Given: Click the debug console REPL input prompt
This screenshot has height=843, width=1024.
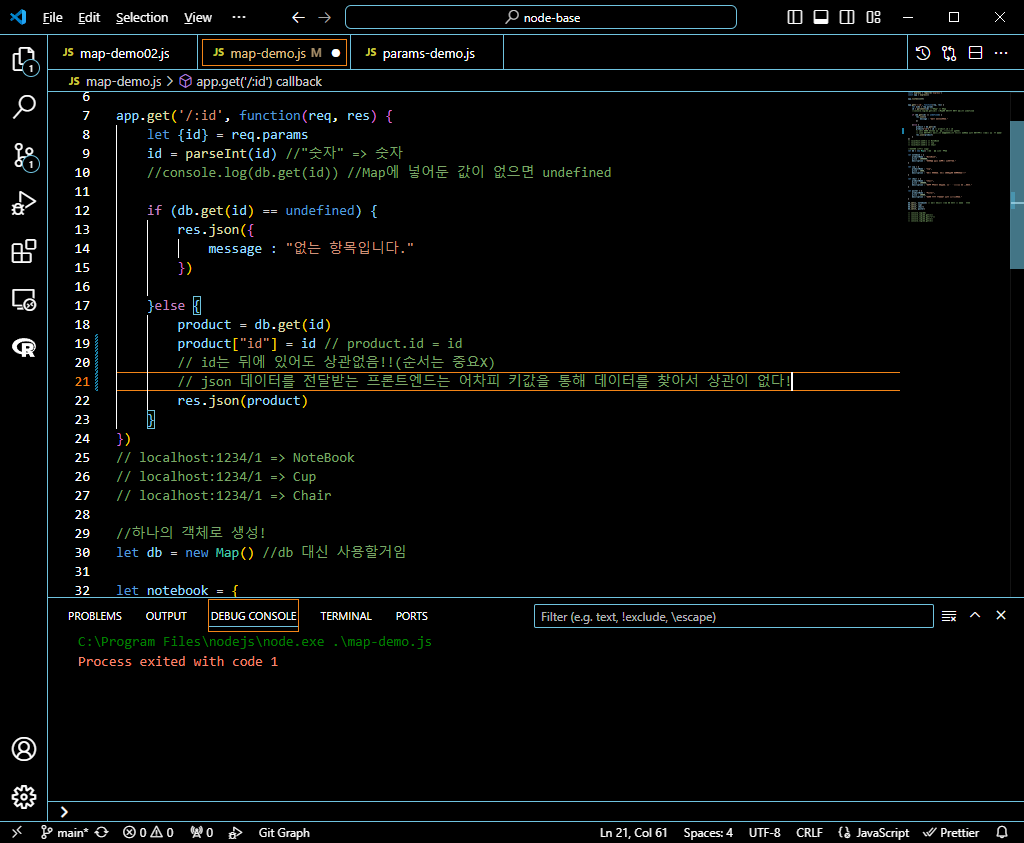Looking at the screenshot, I should 536,812.
